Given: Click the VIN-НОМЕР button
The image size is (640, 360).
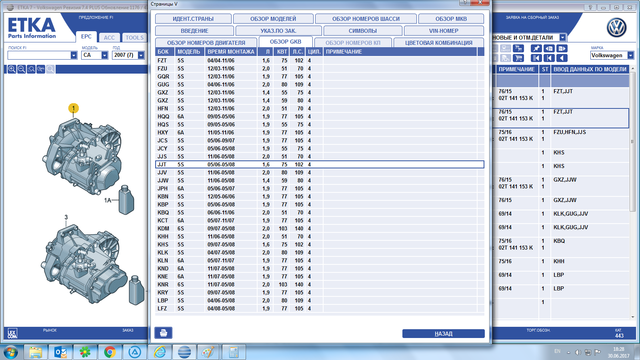Looking at the screenshot, I should pyautogui.click(x=444, y=31).
